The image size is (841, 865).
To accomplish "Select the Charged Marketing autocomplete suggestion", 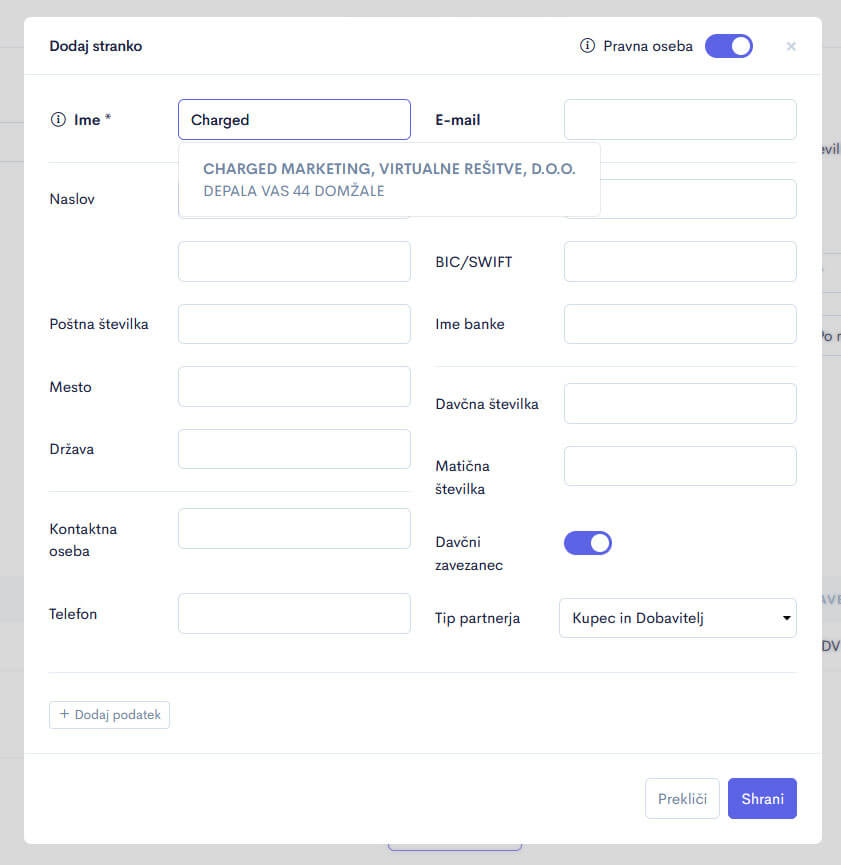I will tap(389, 179).
